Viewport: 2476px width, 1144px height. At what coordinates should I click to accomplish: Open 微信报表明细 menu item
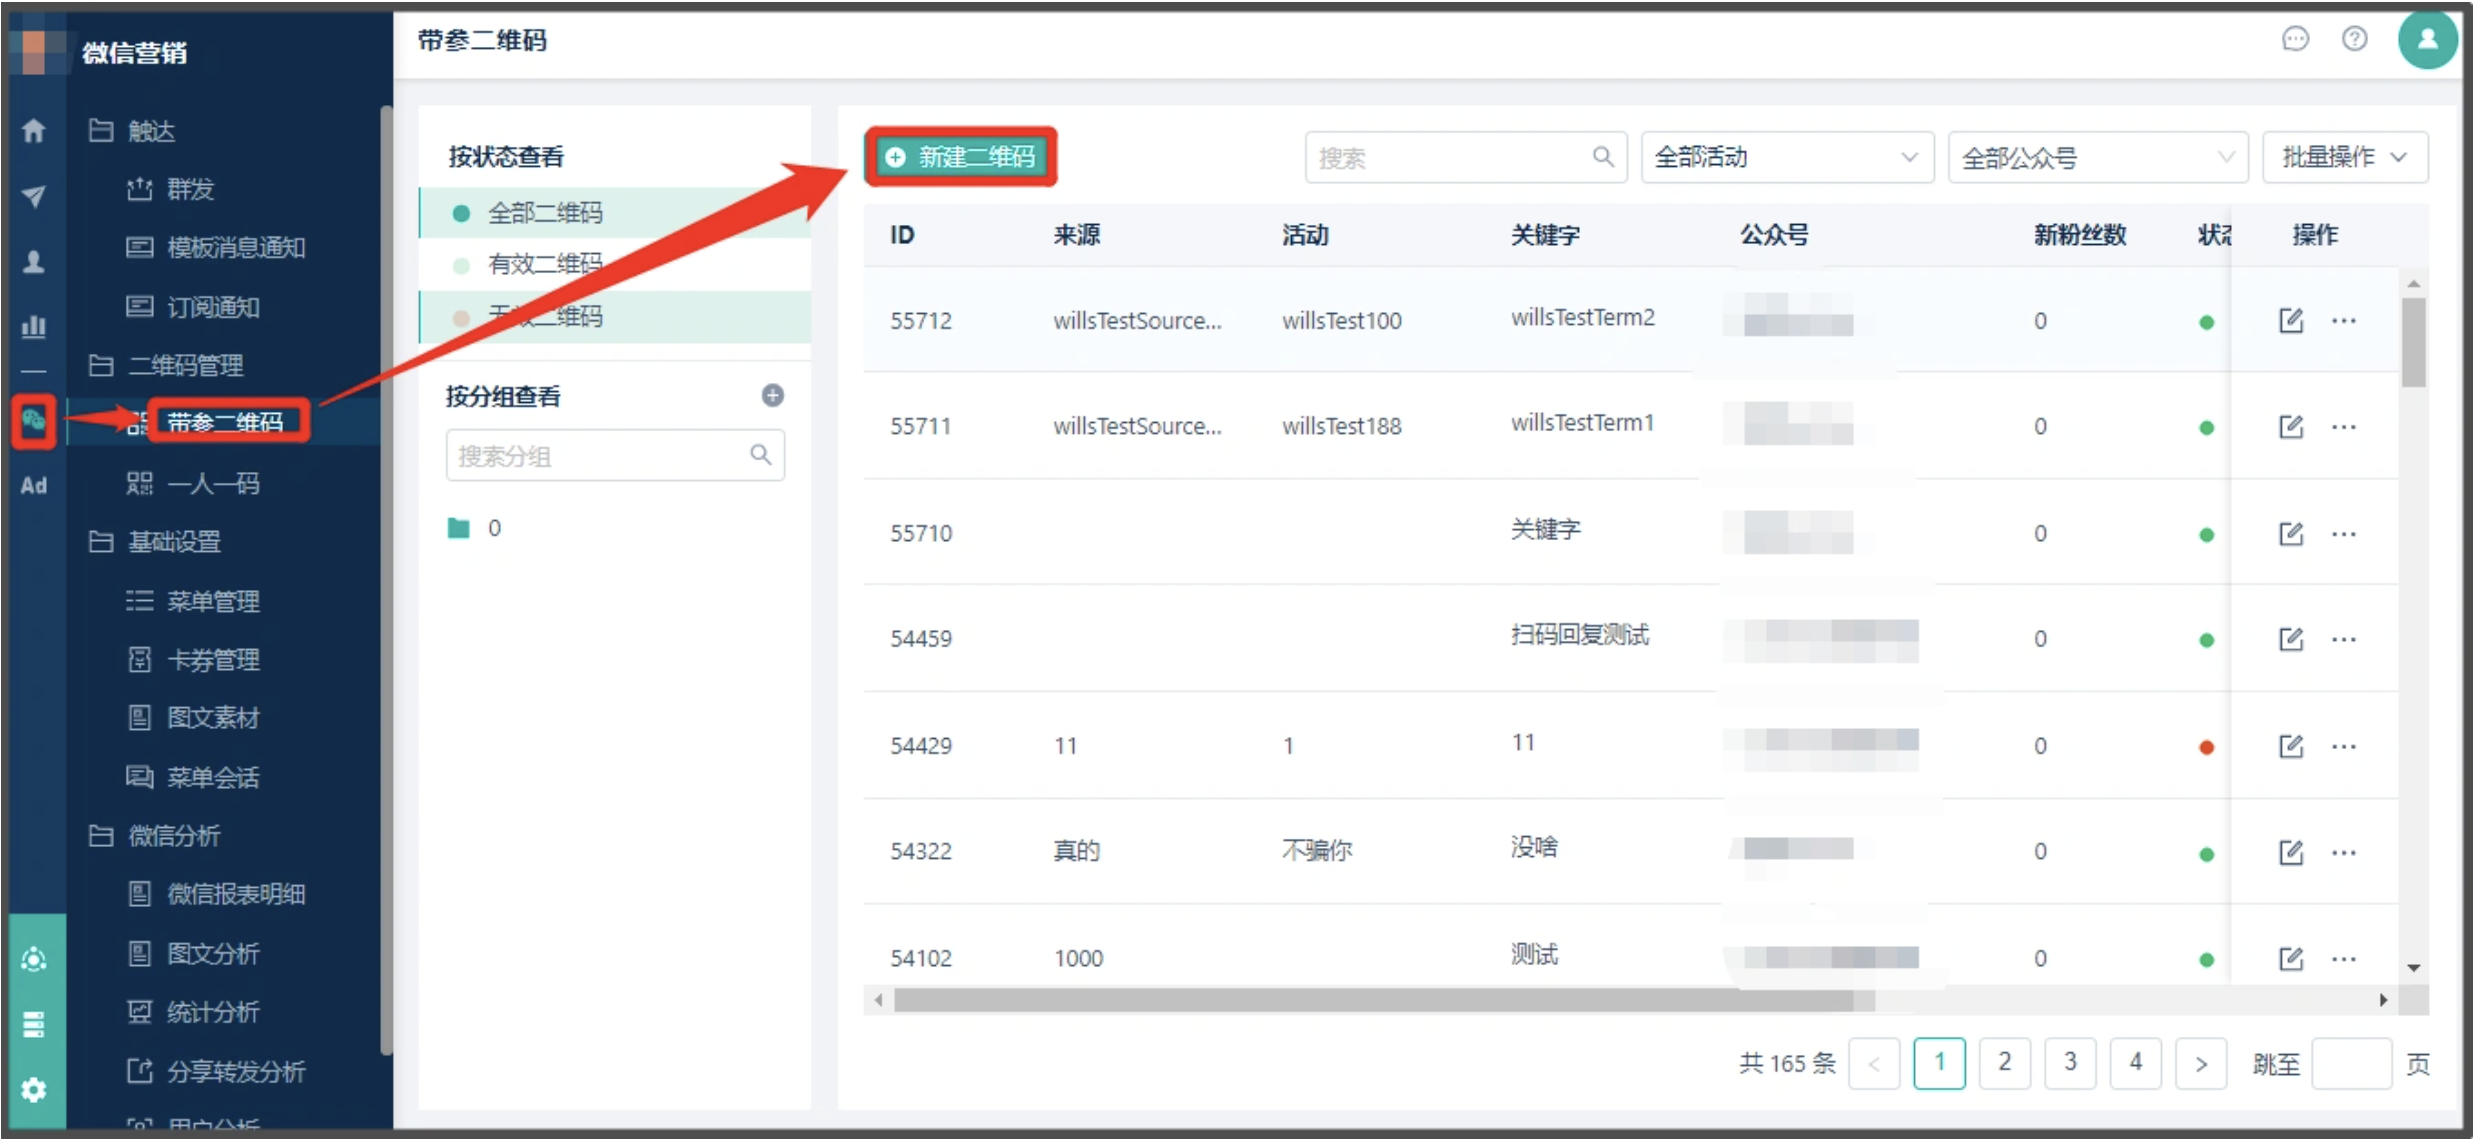pos(216,893)
